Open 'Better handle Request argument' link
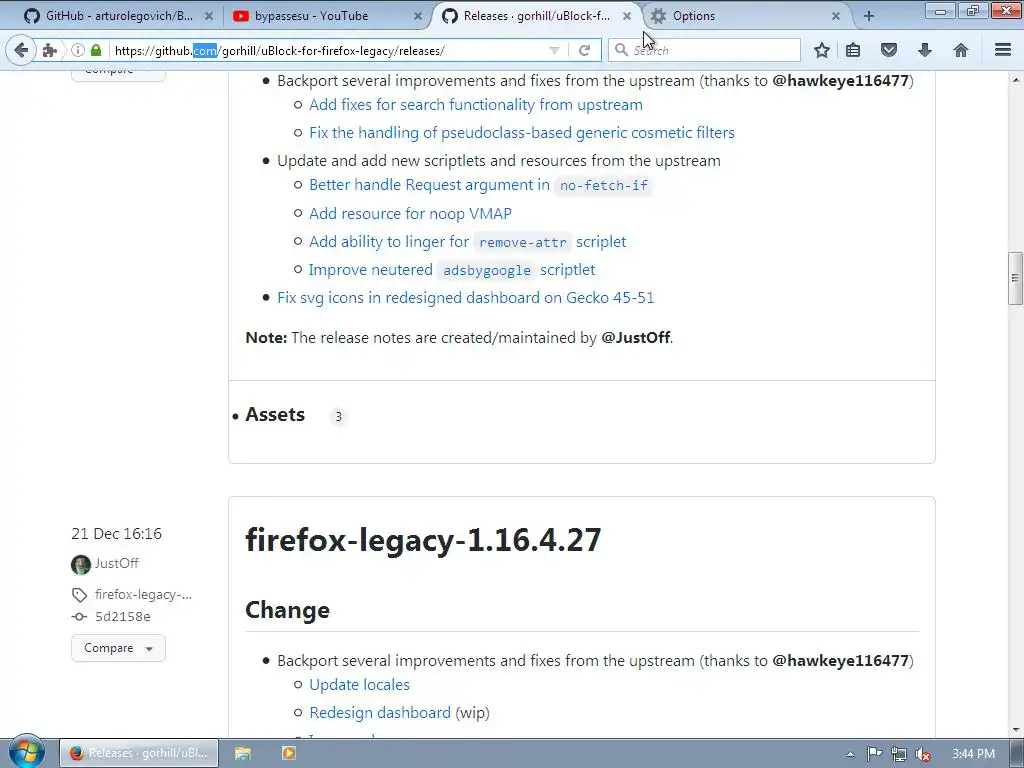This screenshot has height=768, width=1024. pos(480,185)
